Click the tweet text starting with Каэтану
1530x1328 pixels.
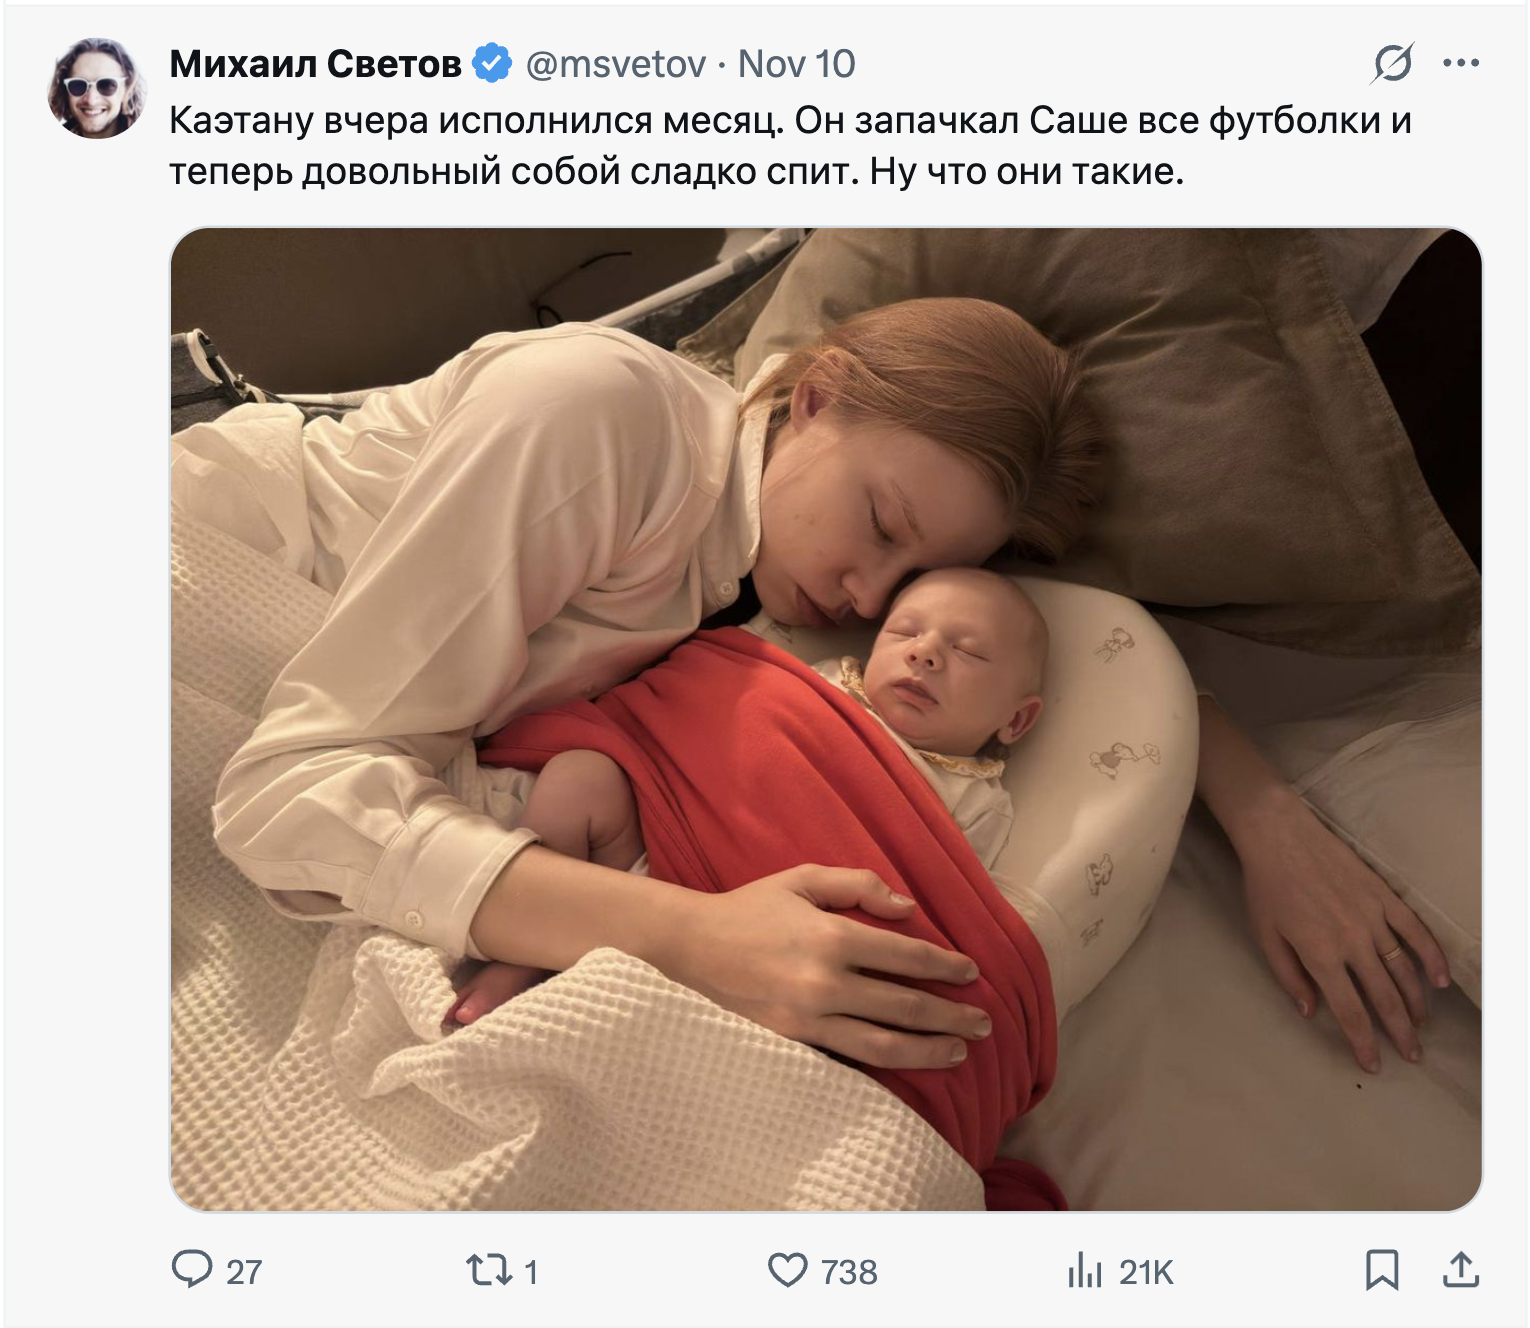pyautogui.click(x=790, y=121)
